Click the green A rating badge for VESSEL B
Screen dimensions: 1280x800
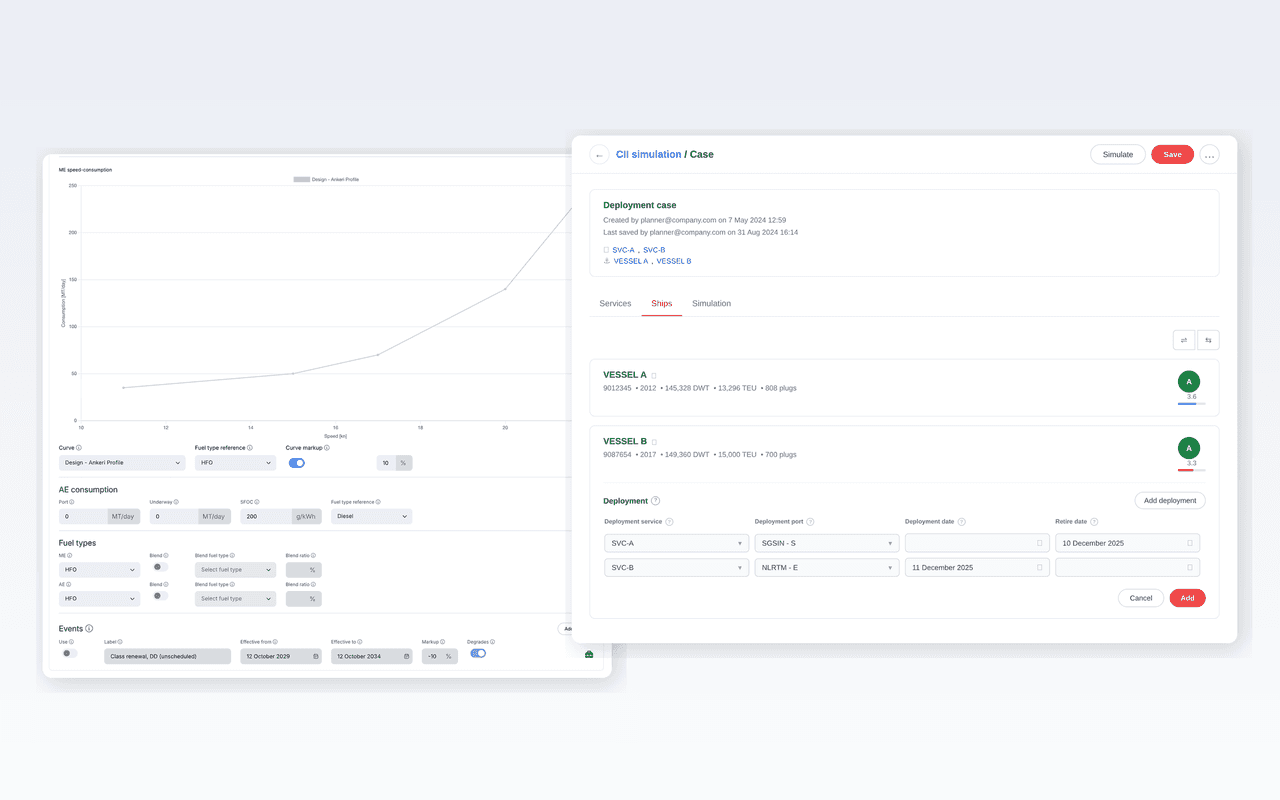(x=1189, y=448)
